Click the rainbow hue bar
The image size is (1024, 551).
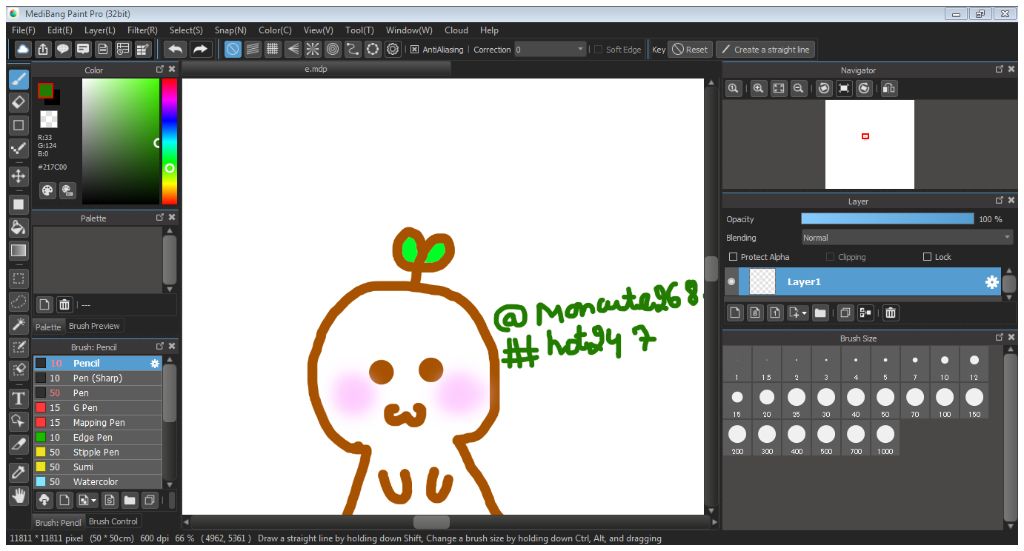pyautogui.click(x=169, y=141)
